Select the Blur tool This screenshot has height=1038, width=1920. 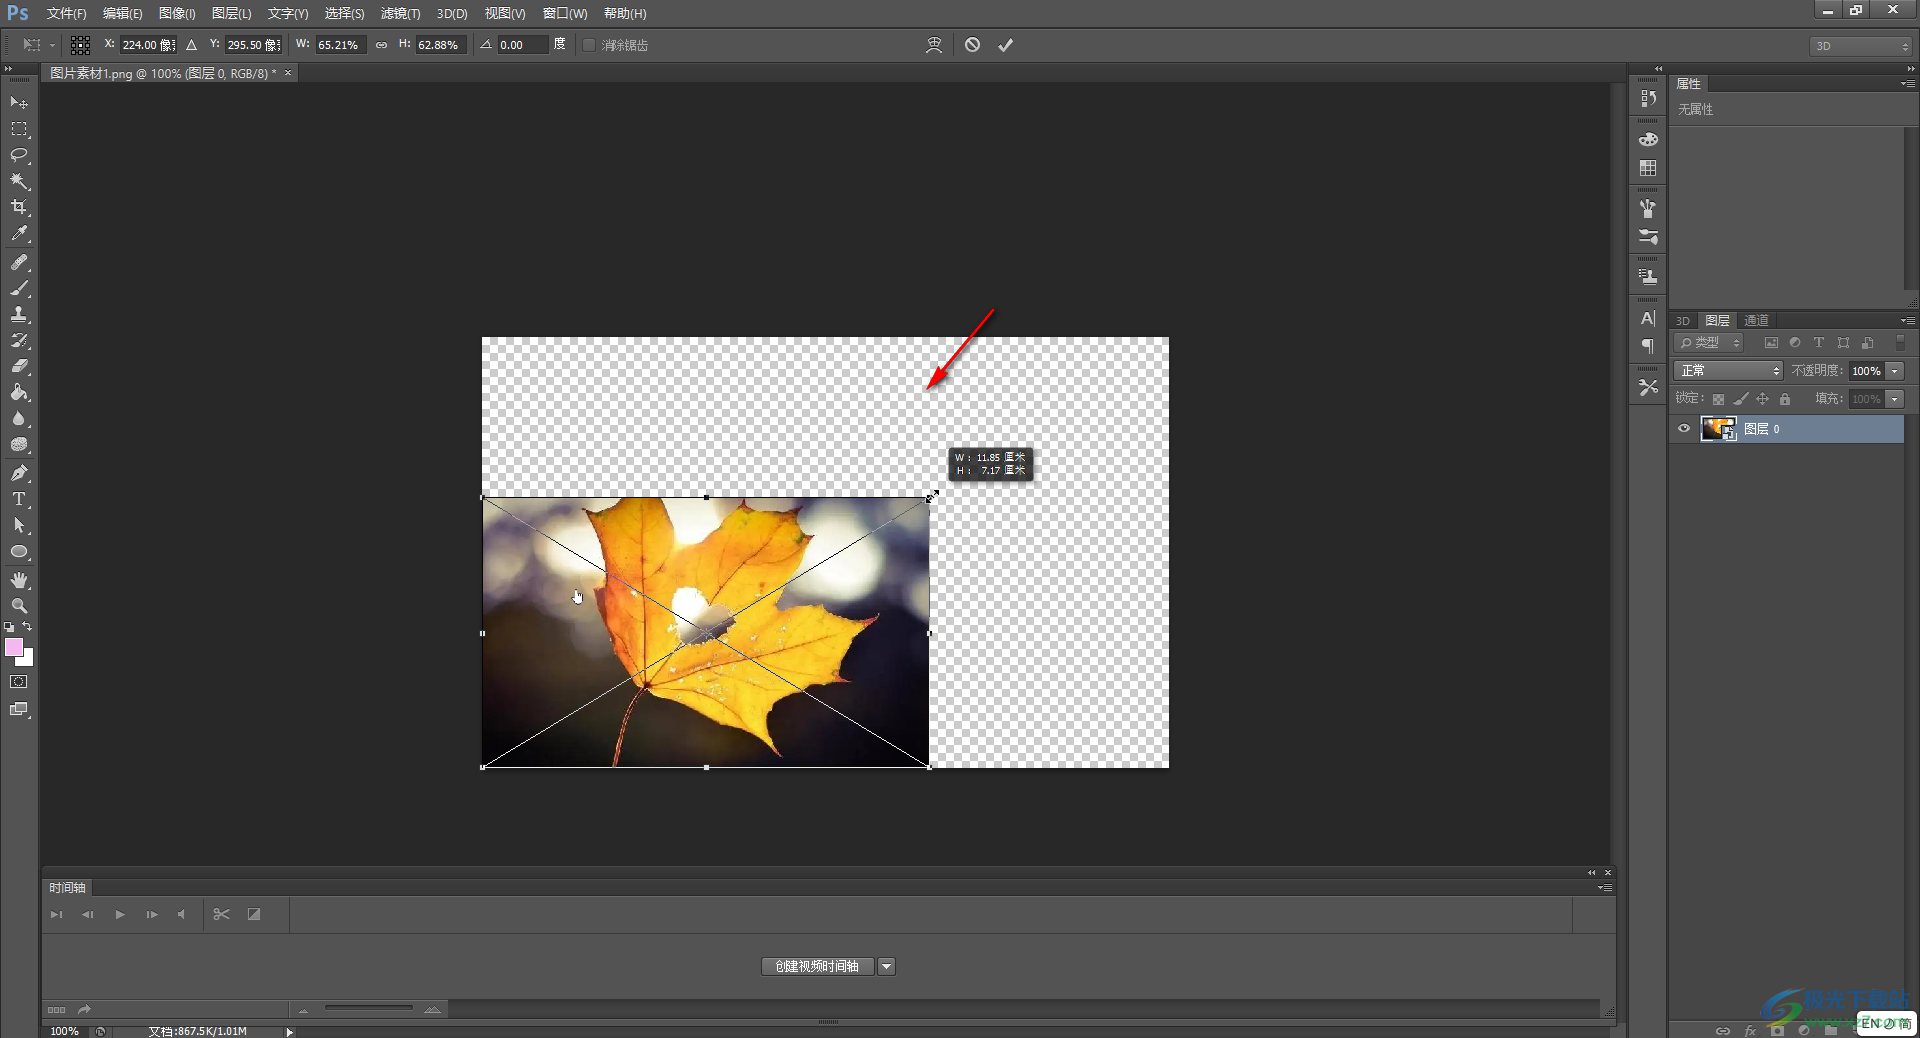coord(19,418)
